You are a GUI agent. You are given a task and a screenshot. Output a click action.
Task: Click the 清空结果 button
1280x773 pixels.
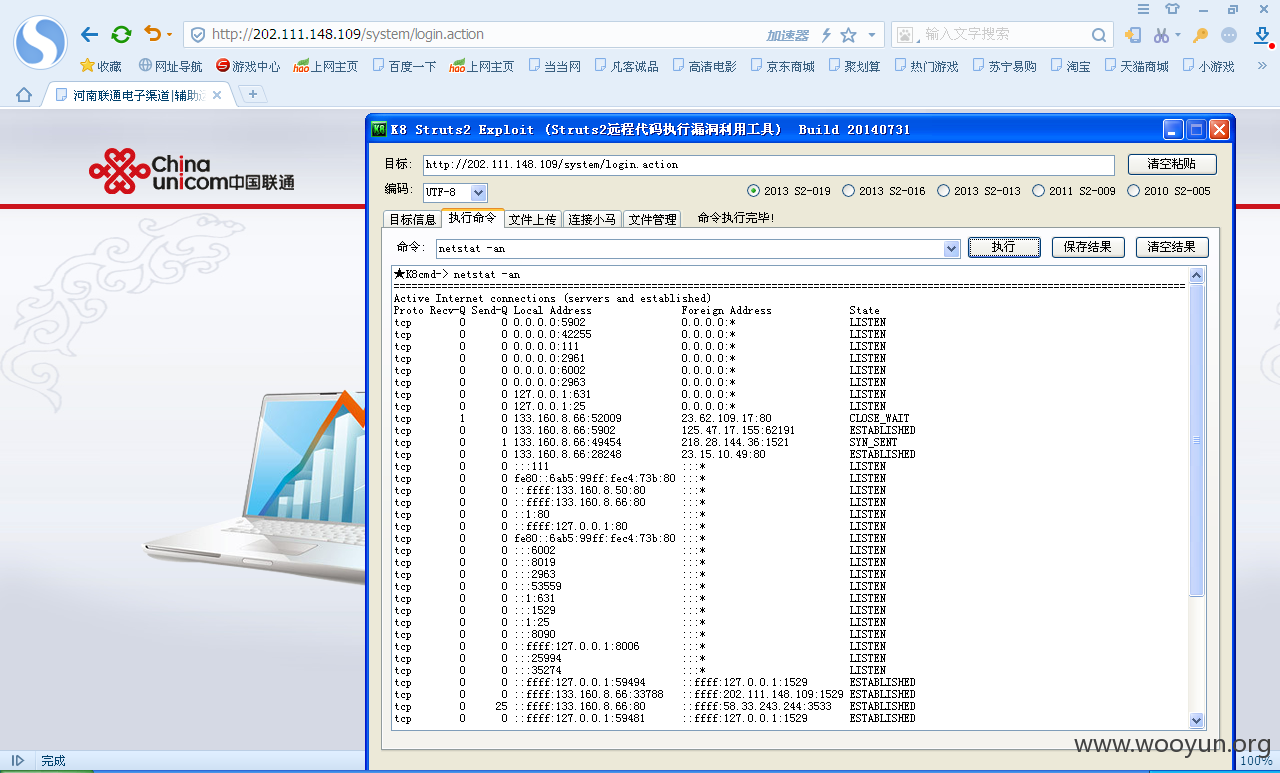(1172, 247)
